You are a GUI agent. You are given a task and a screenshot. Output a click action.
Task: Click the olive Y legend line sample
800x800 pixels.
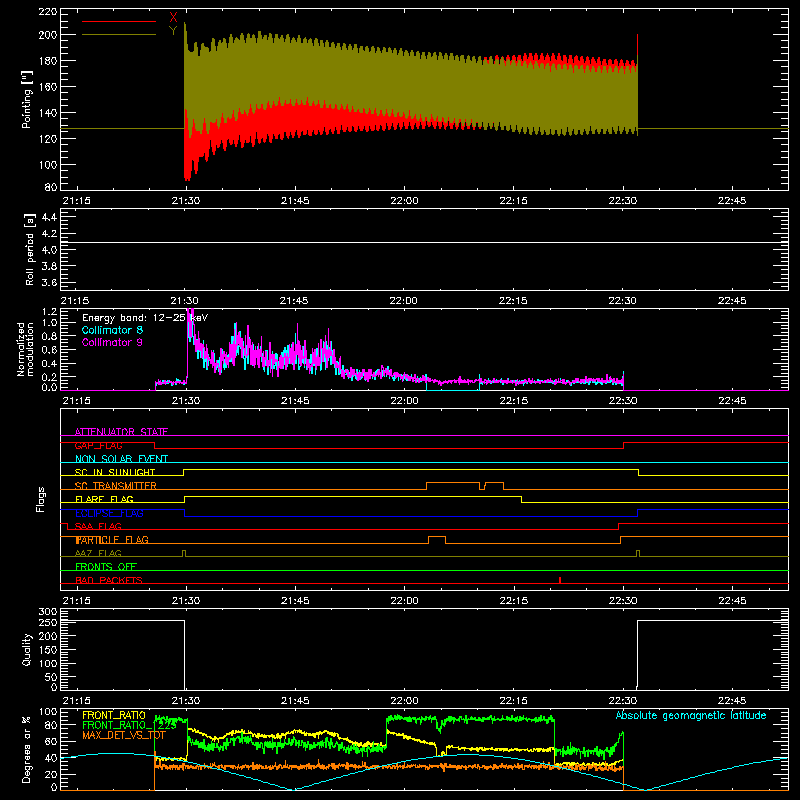[x=119, y=34]
